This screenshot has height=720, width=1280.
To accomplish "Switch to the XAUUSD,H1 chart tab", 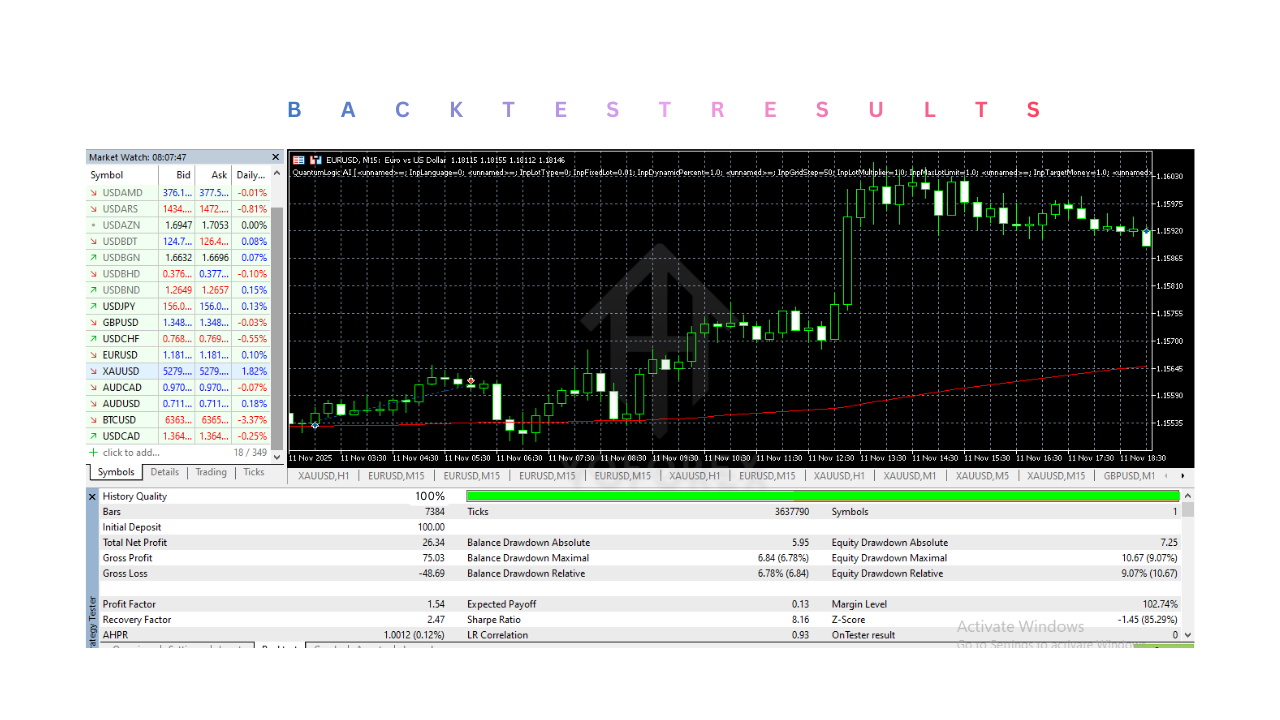I will point(322,476).
